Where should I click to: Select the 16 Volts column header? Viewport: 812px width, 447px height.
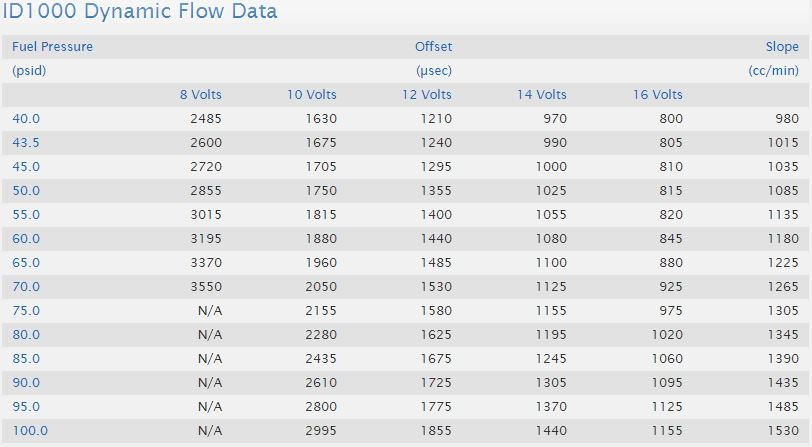tap(657, 95)
